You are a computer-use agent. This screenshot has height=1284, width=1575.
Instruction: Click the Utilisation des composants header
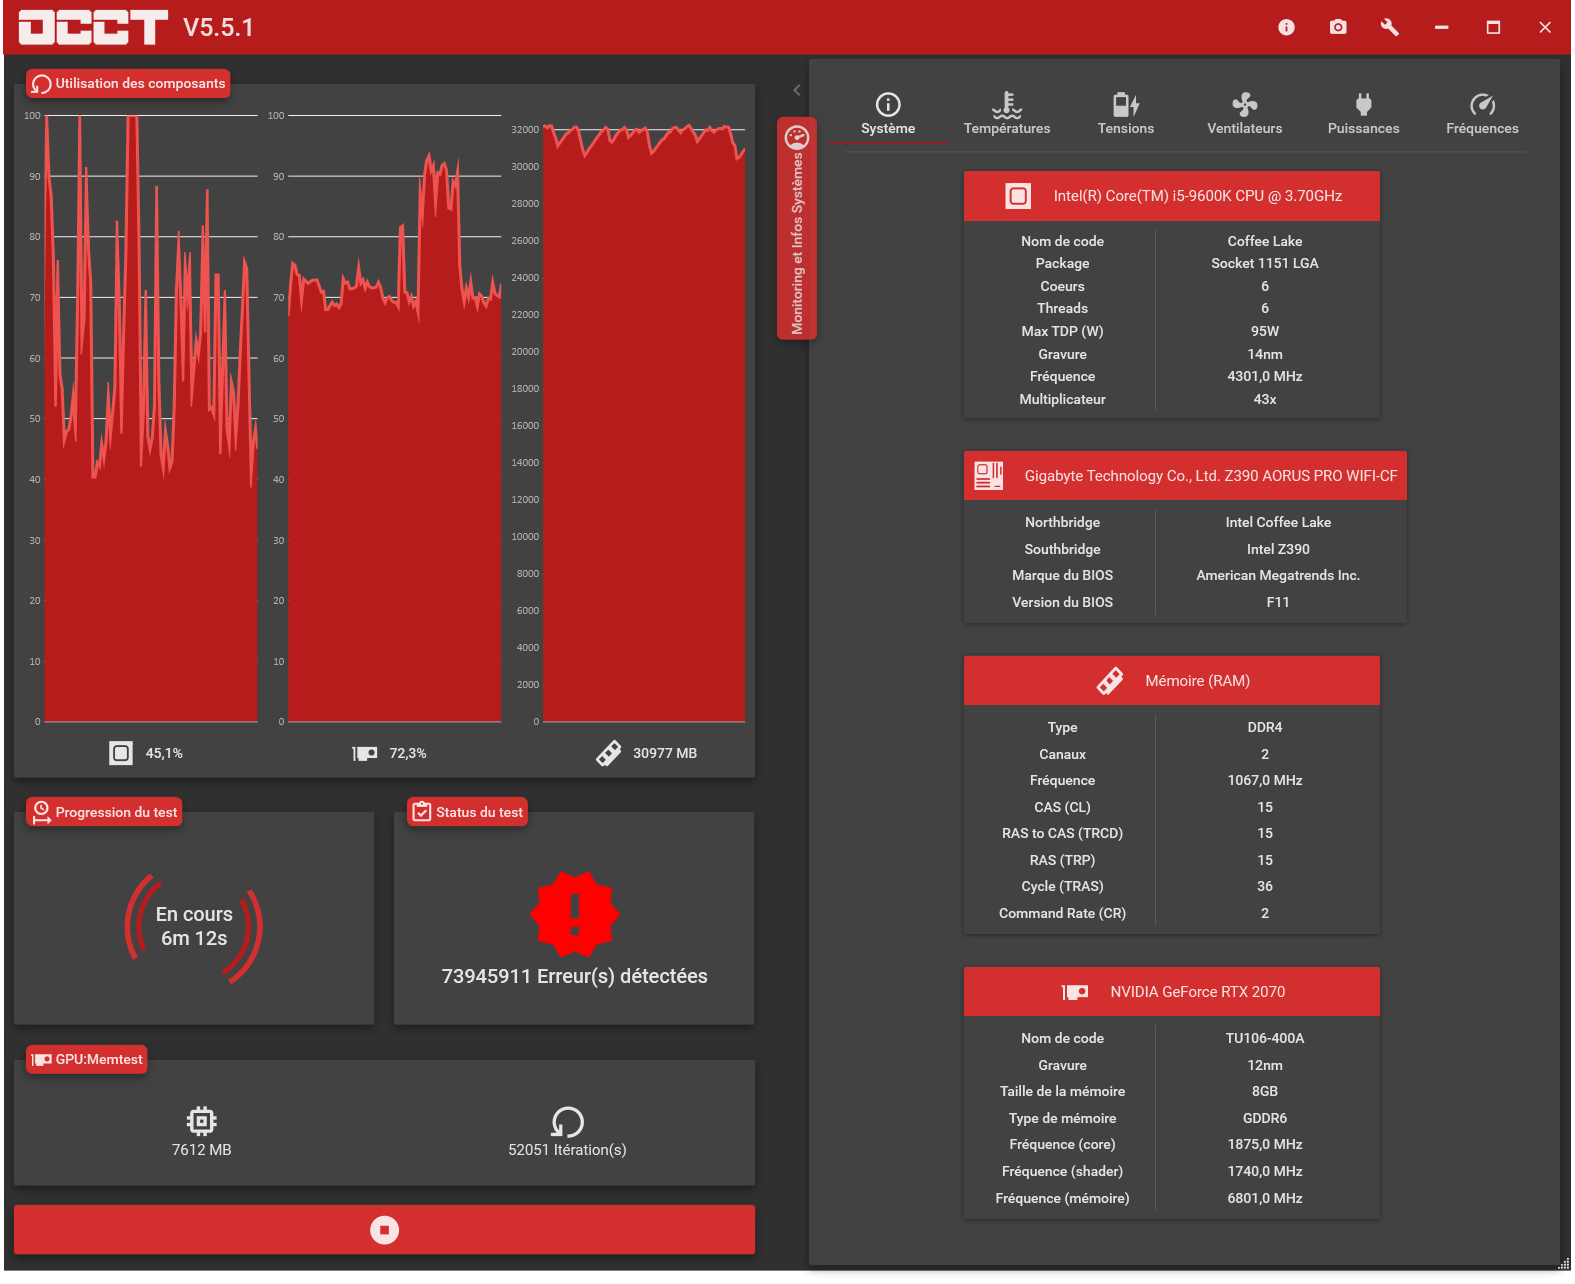128,84
